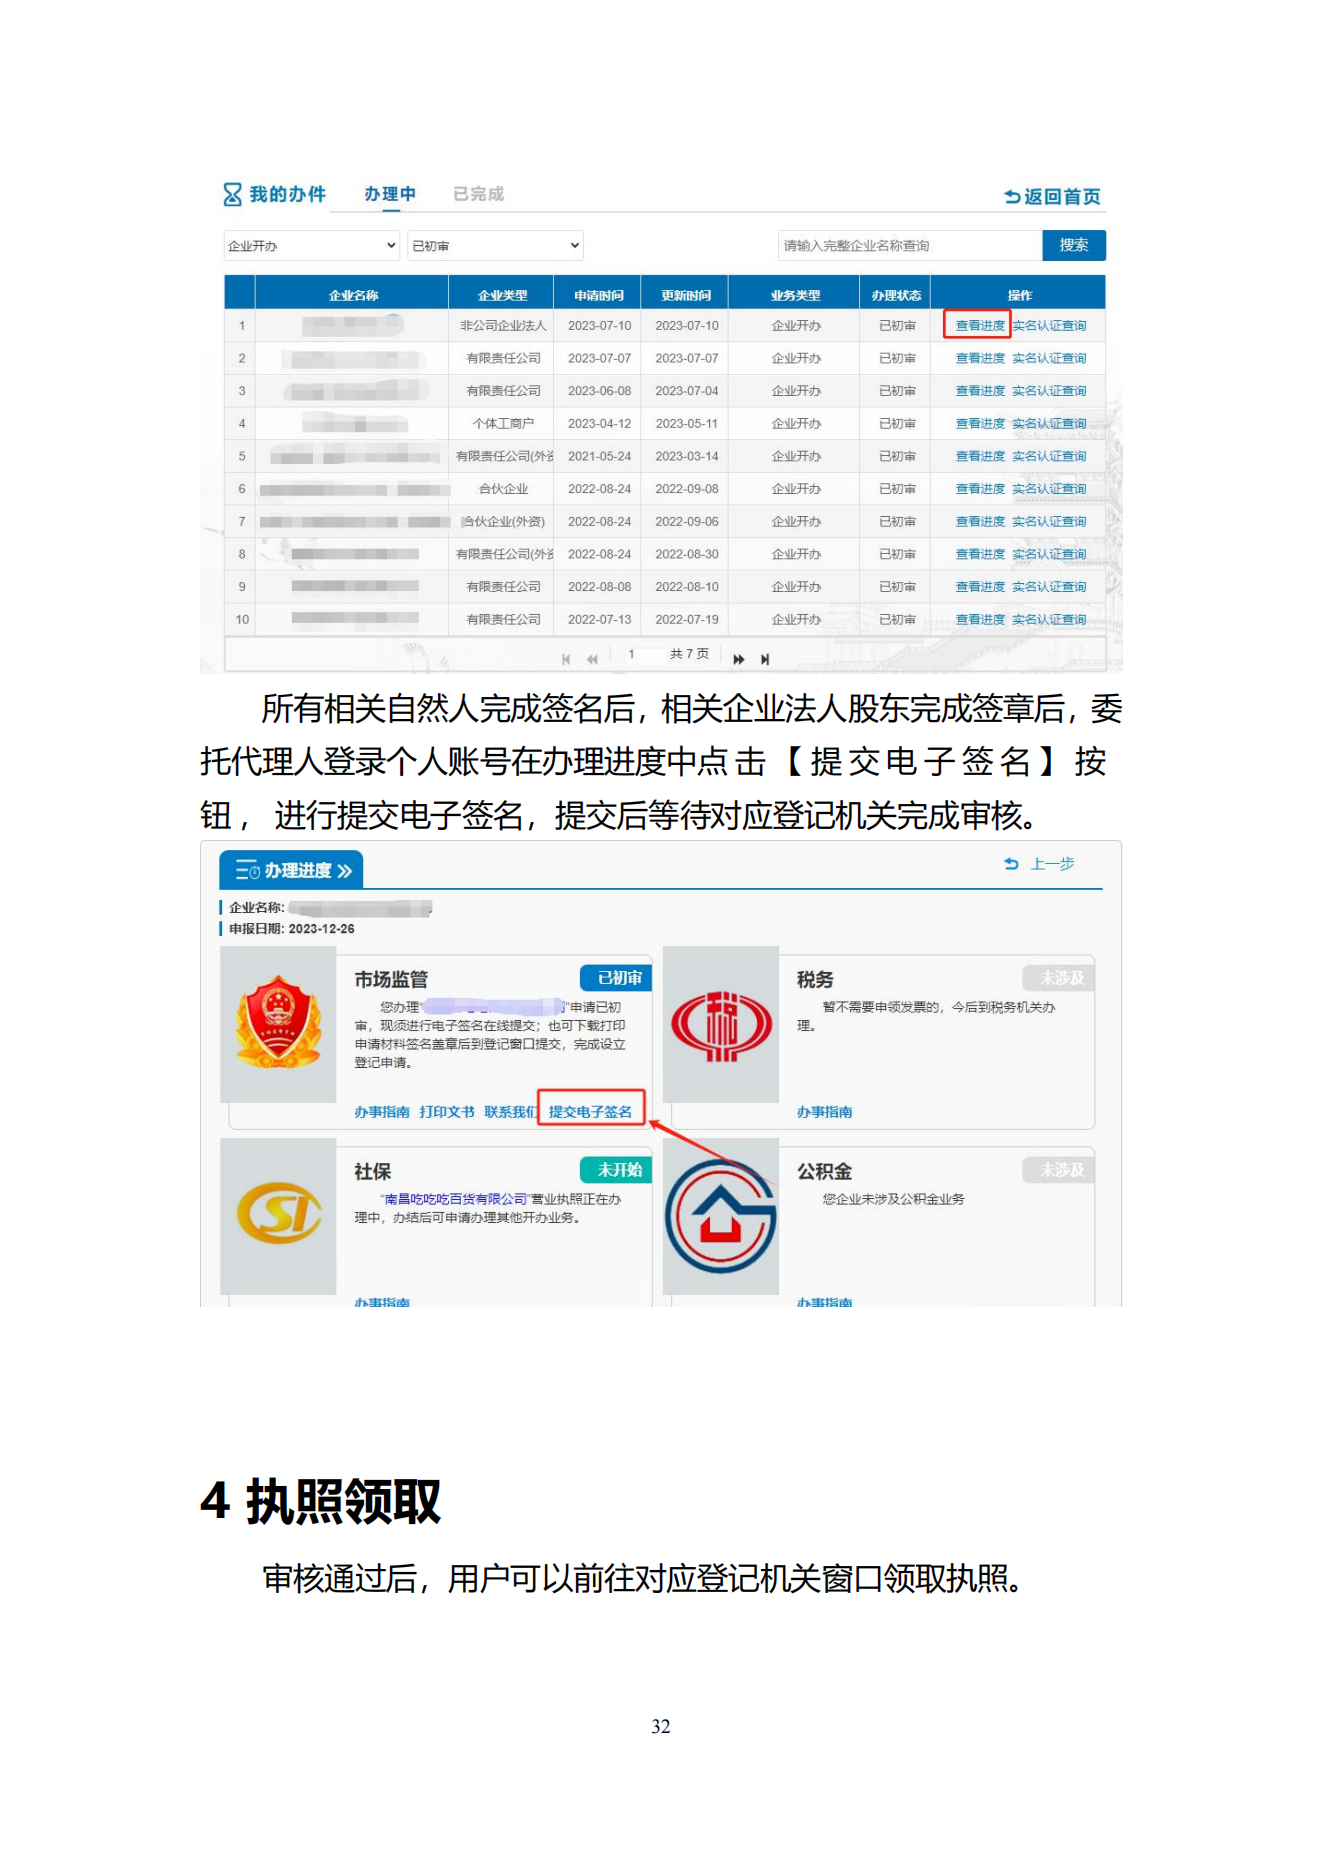Click the red 税务 tax logo icon
Viewport: 1323px width, 1871px height.
[720, 1025]
